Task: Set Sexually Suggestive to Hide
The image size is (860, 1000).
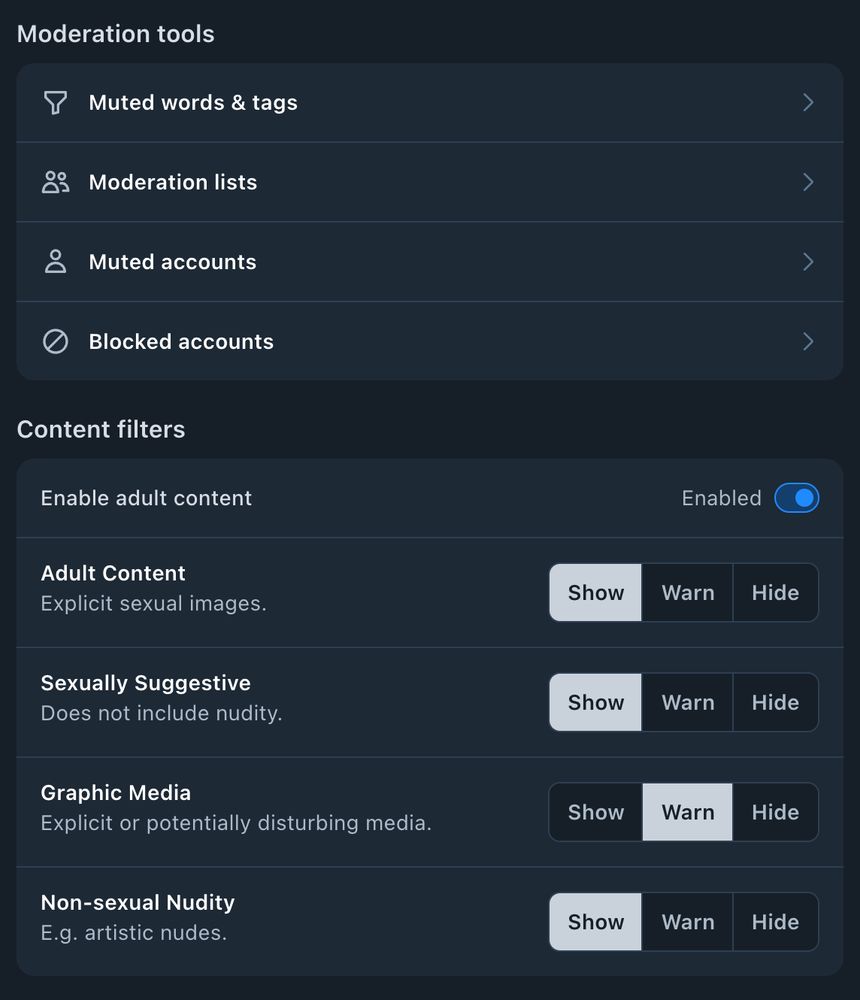Action: pos(775,702)
